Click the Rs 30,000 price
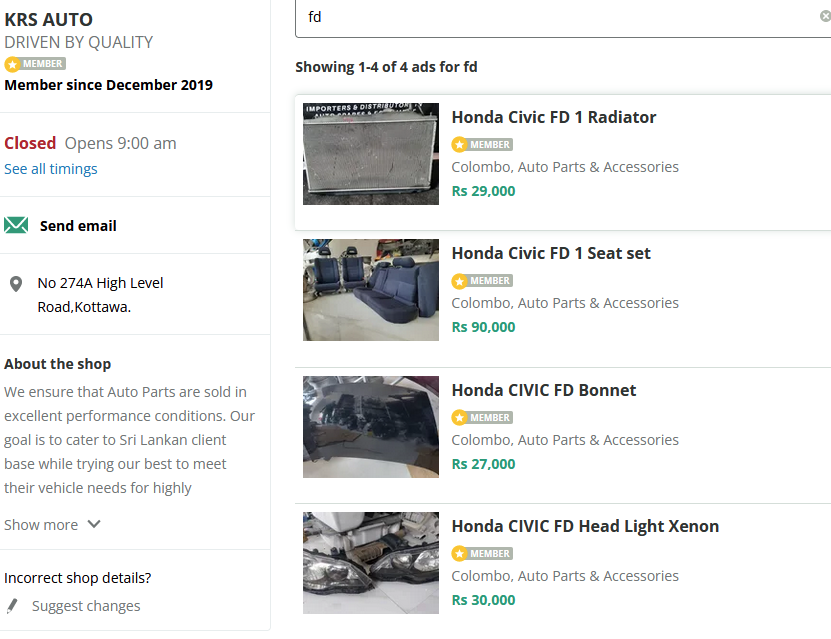The image size is (831, 639). pos(483,600)
